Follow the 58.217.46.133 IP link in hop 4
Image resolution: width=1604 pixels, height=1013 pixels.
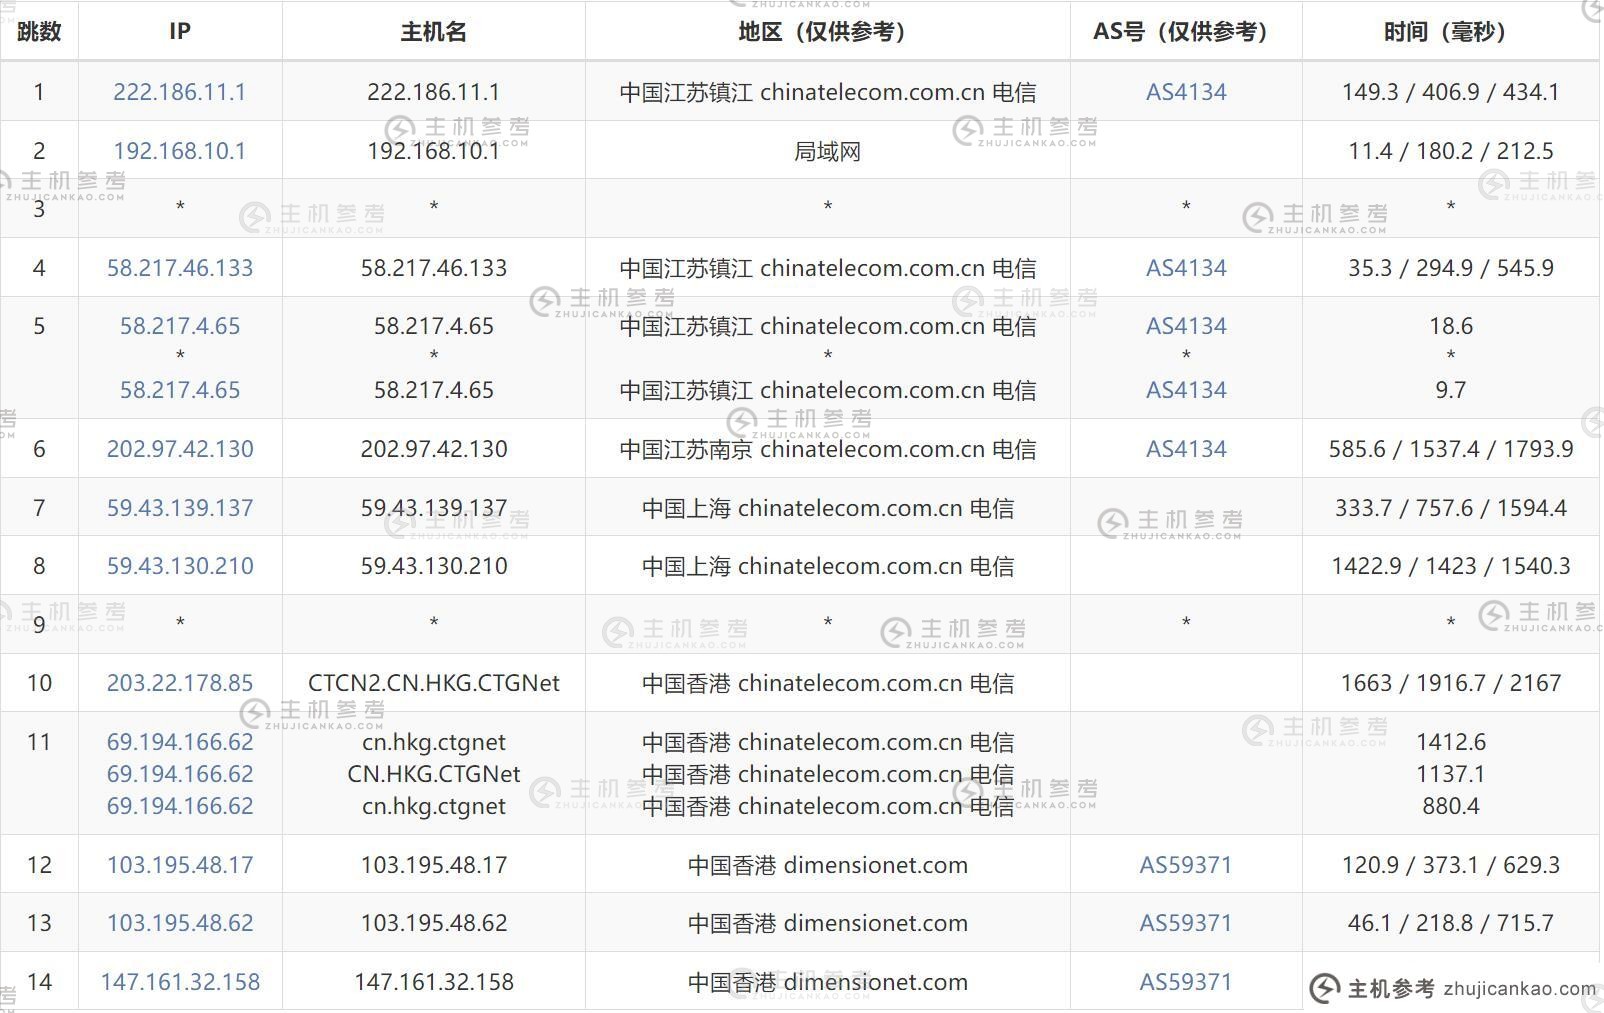(180, 268)
